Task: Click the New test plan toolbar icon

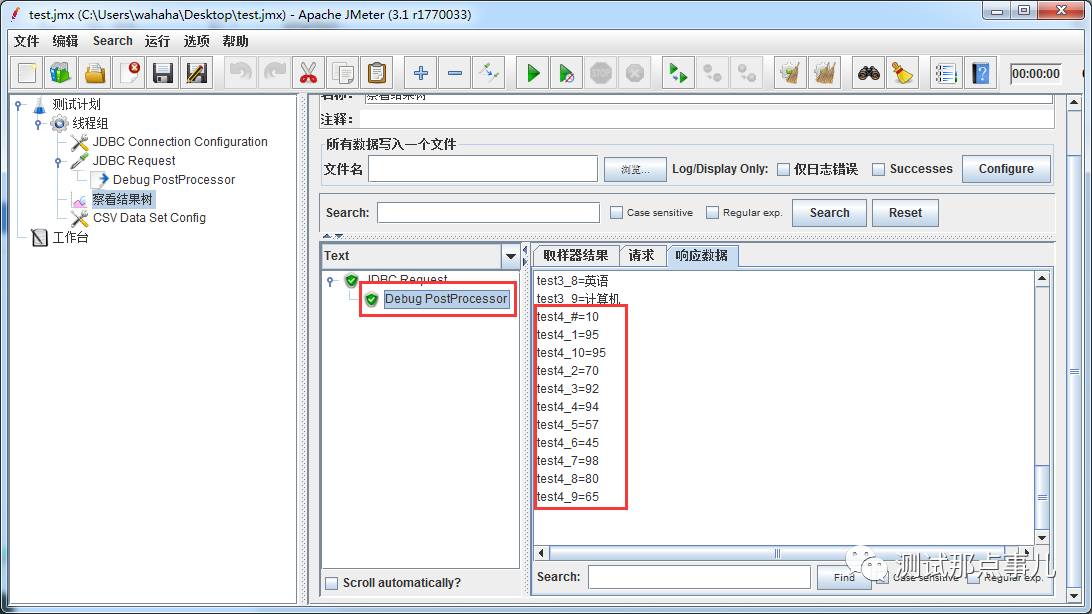Action: click(x=27, y=72)
